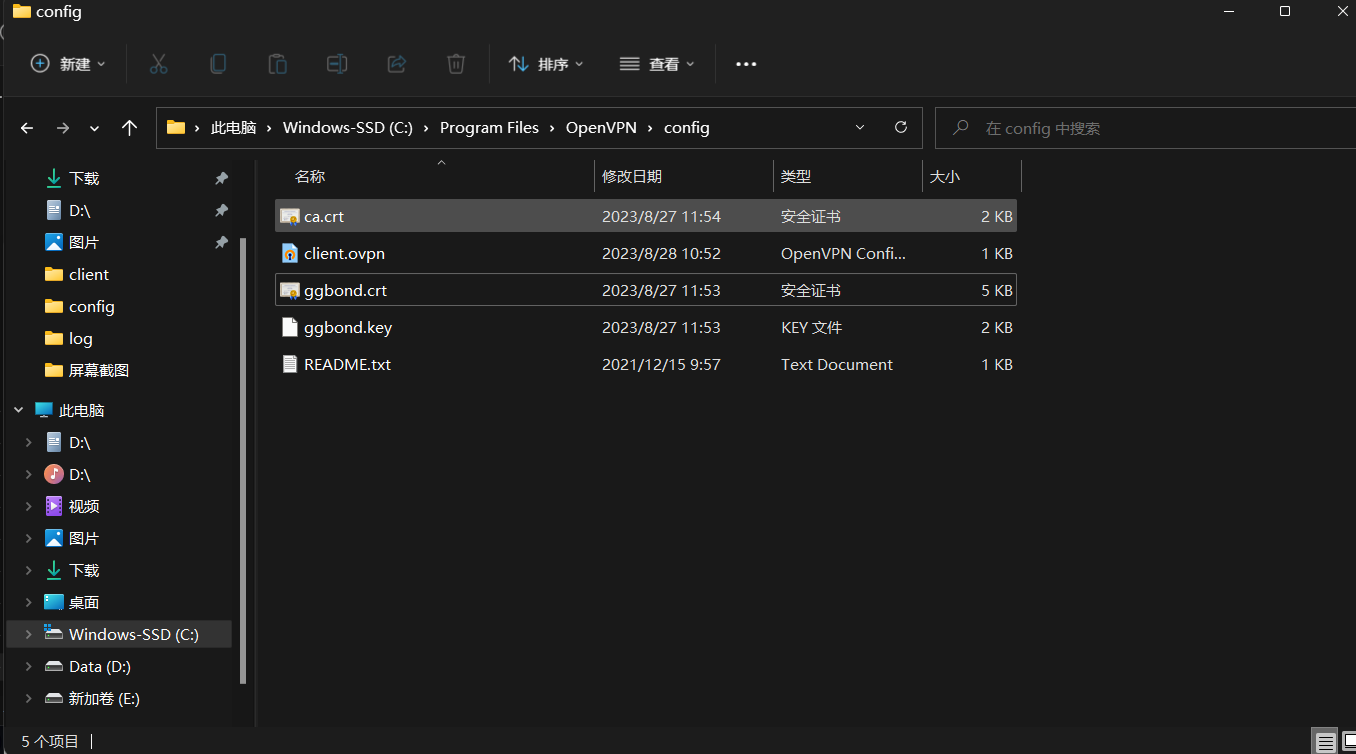Image resolution: width=1356 pixels, height=754 pixels.
Task: Open the address bar history dropdown
Action: point(860,128)
